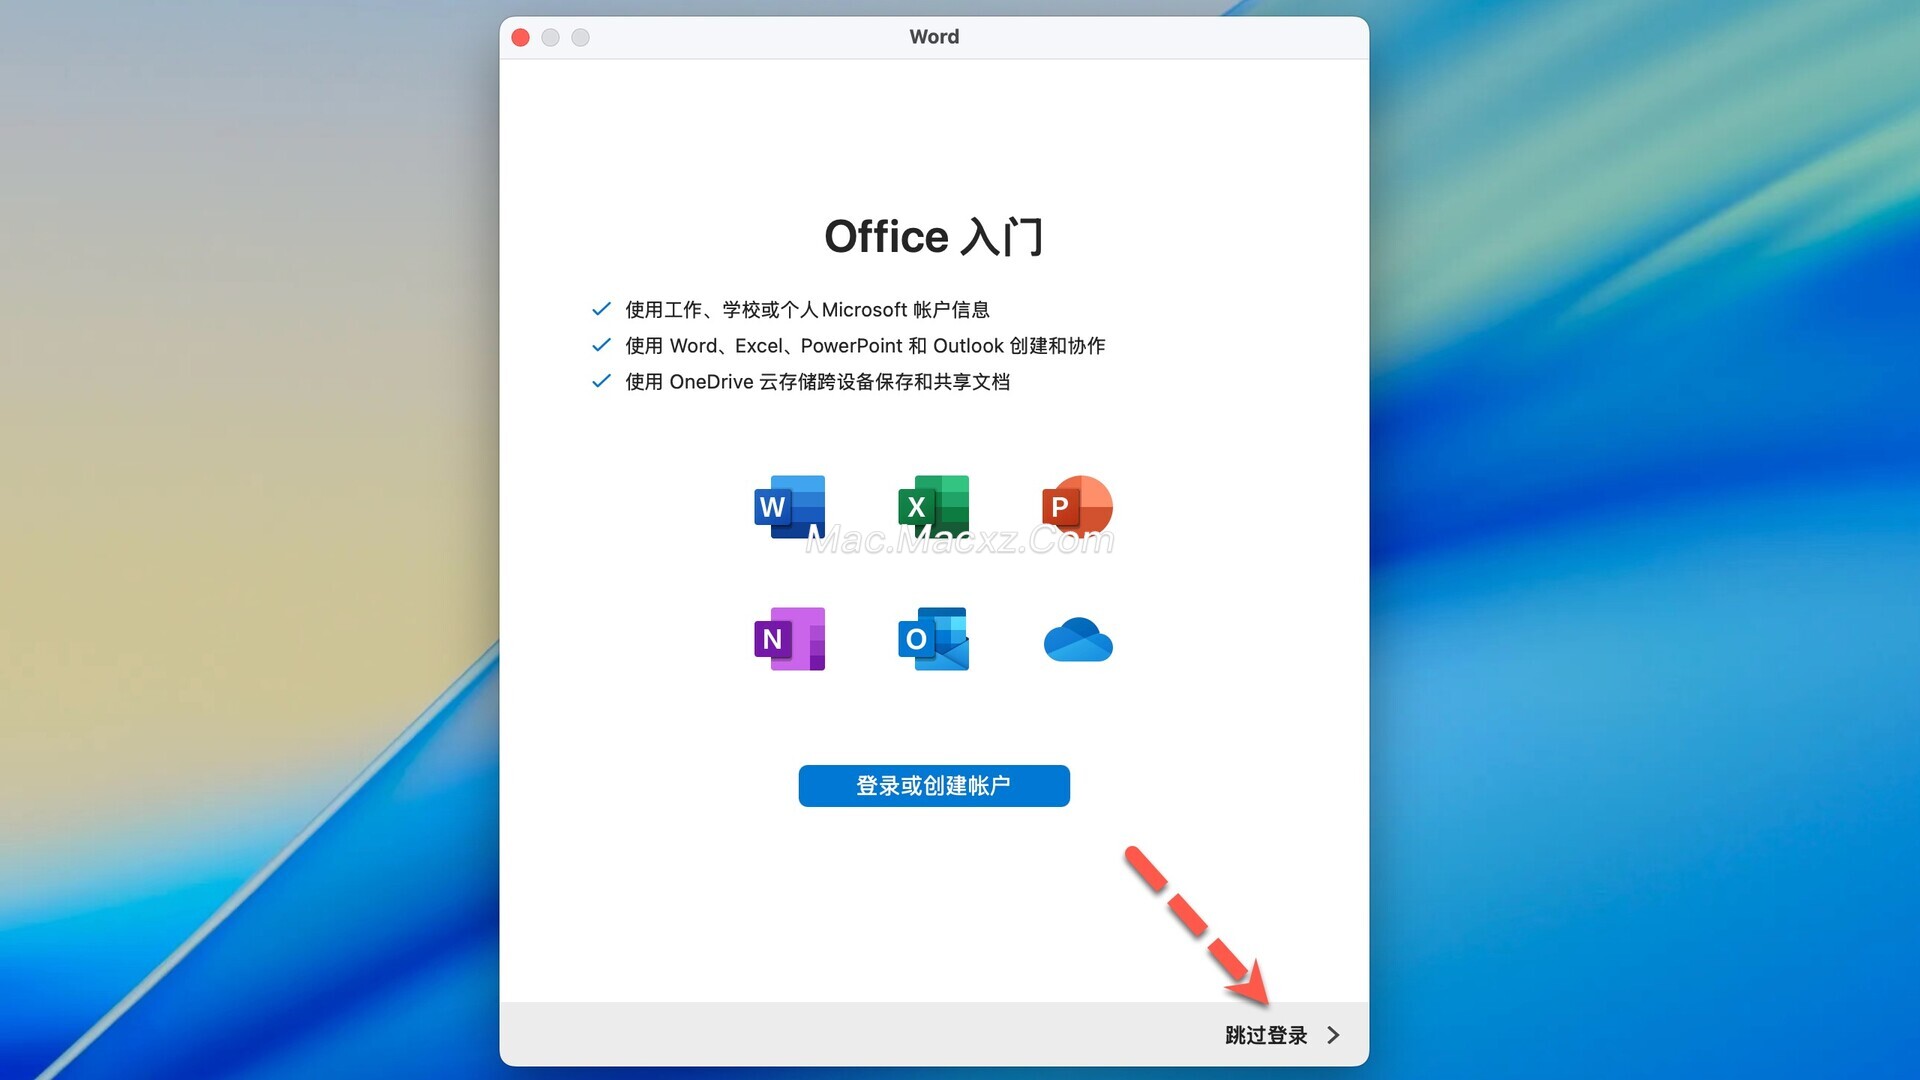Viewport: 1920px width, 1080px height.
Task: Click the text about OneDrive 云存储 sharing
Action: (817, 382)
